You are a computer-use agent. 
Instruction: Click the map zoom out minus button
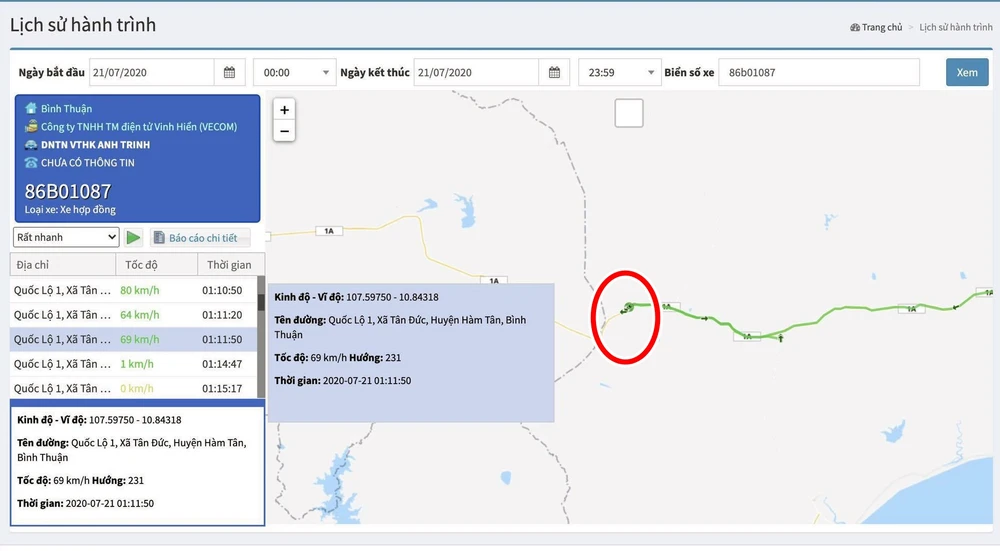[284, 131]
